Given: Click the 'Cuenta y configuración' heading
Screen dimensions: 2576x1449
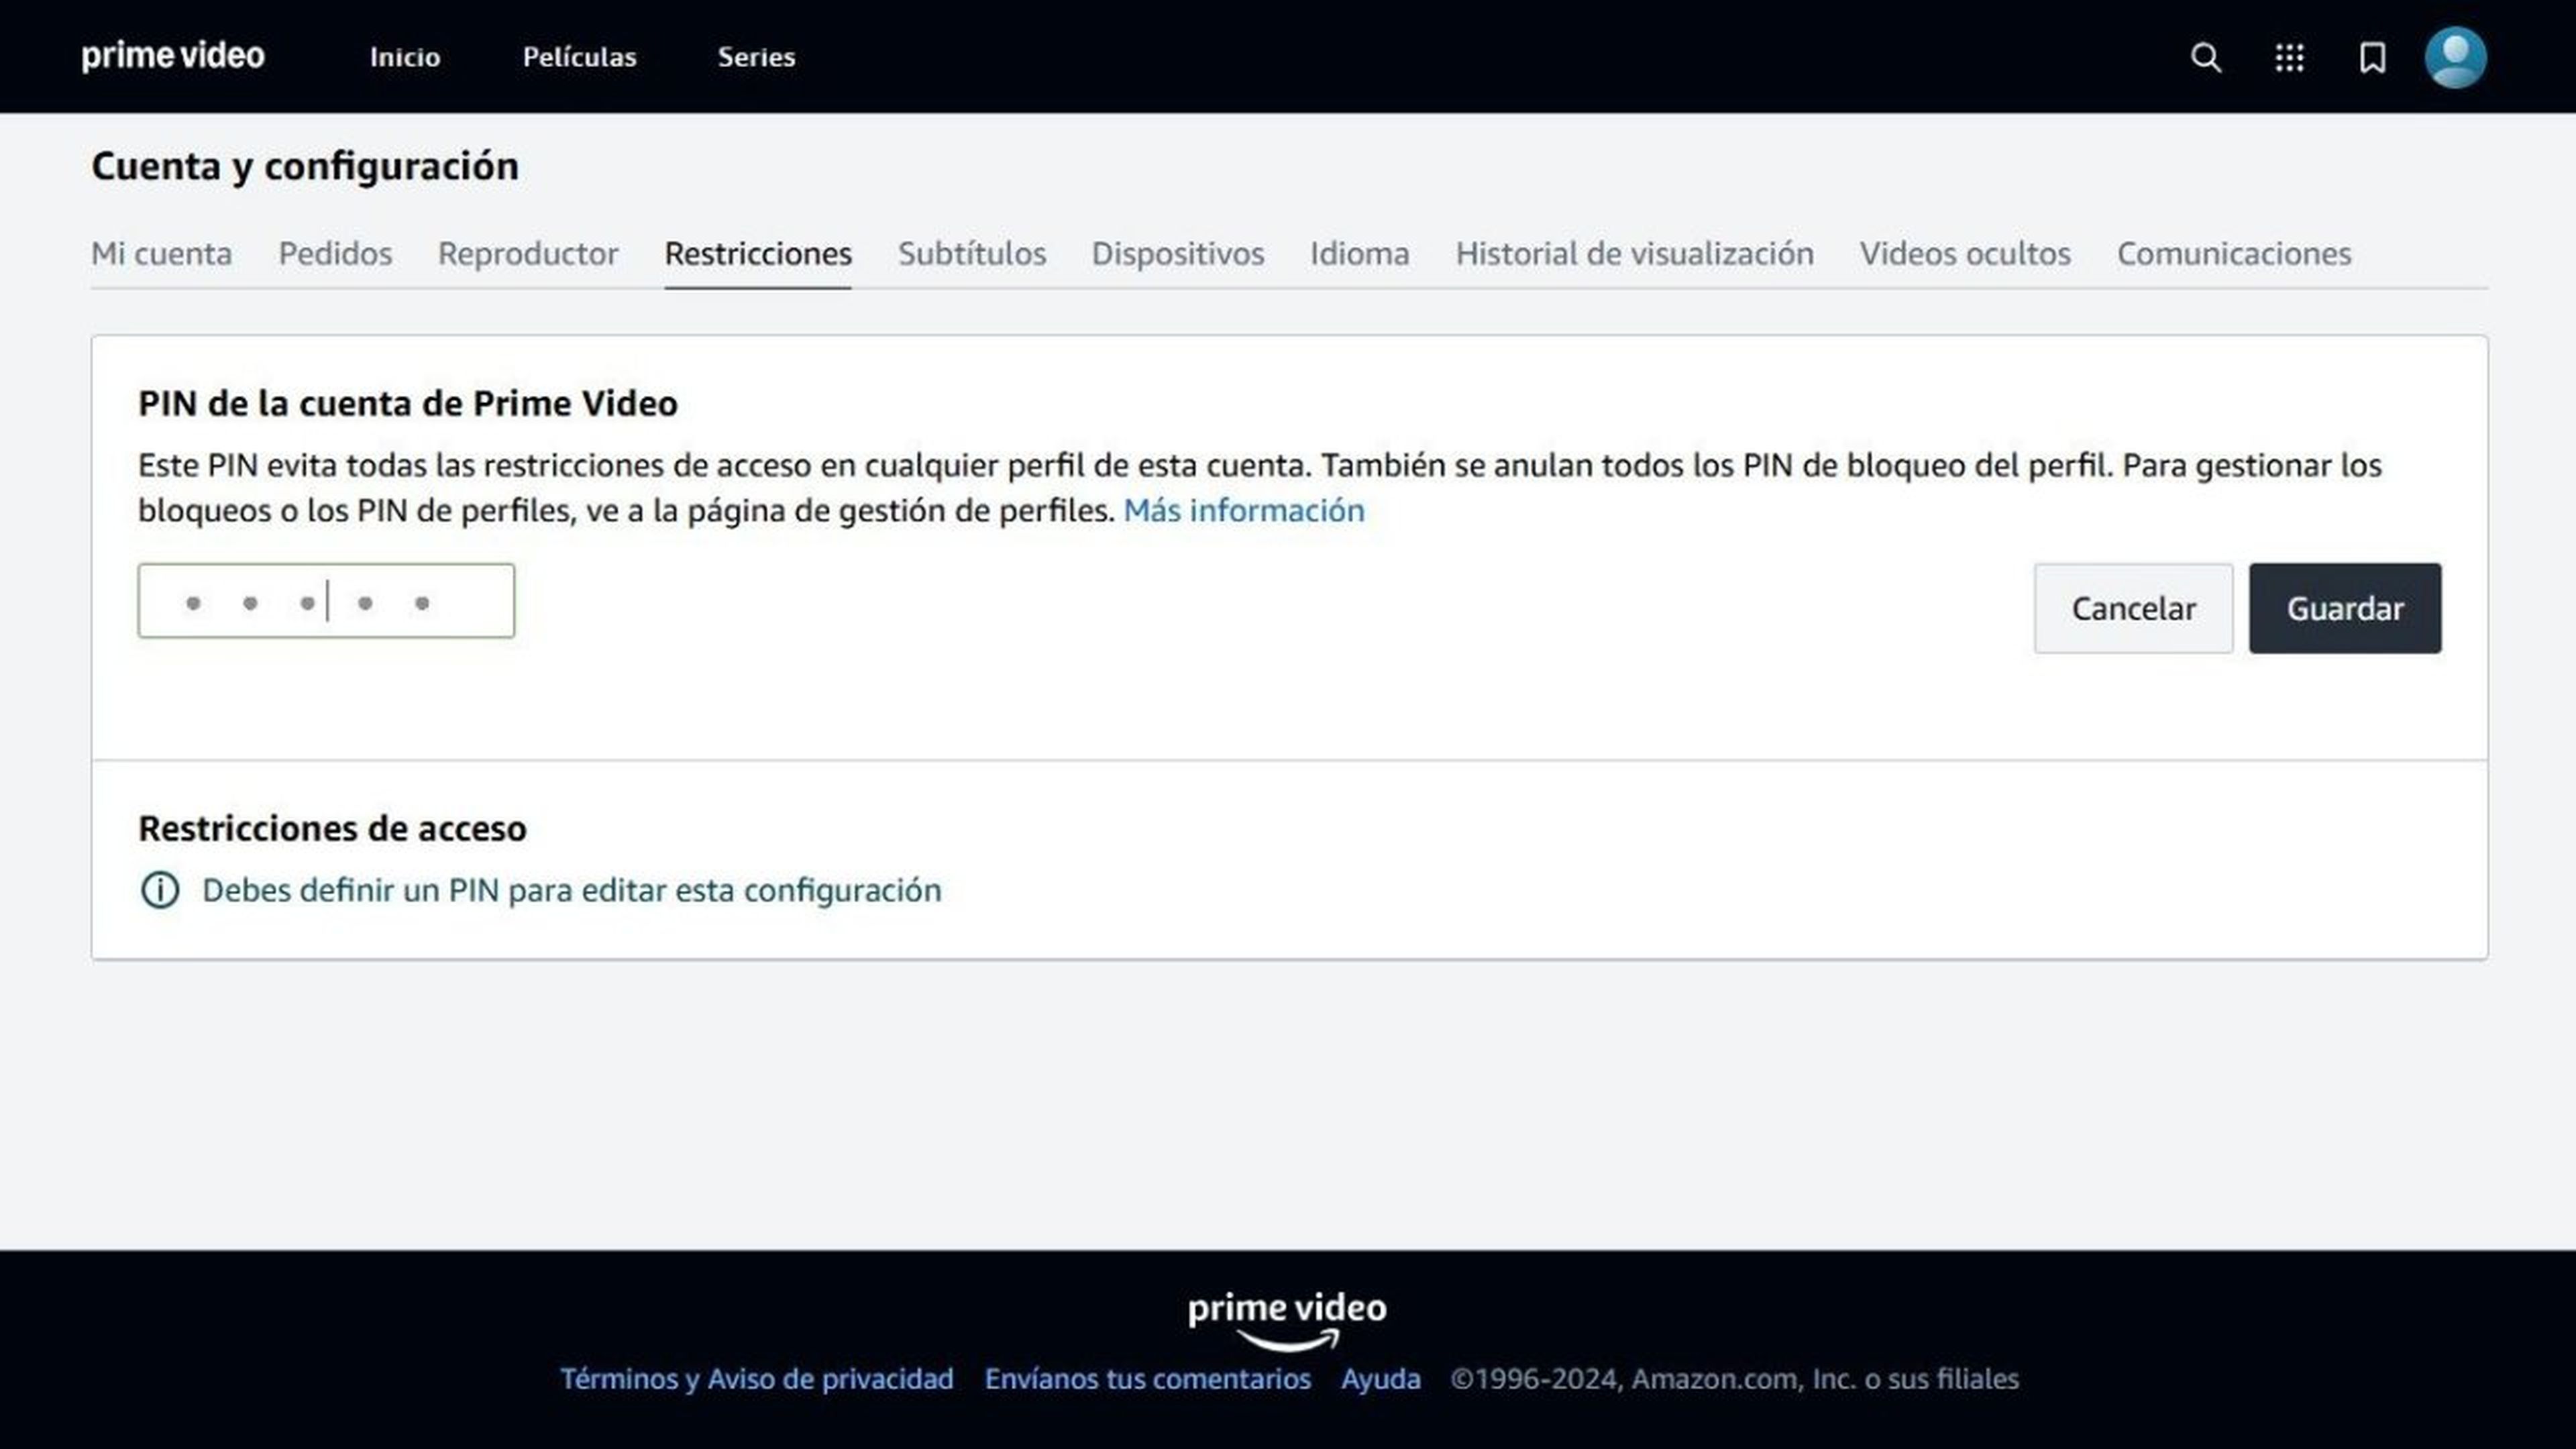Looking at the screenshot, I should (x=305, y=166).
